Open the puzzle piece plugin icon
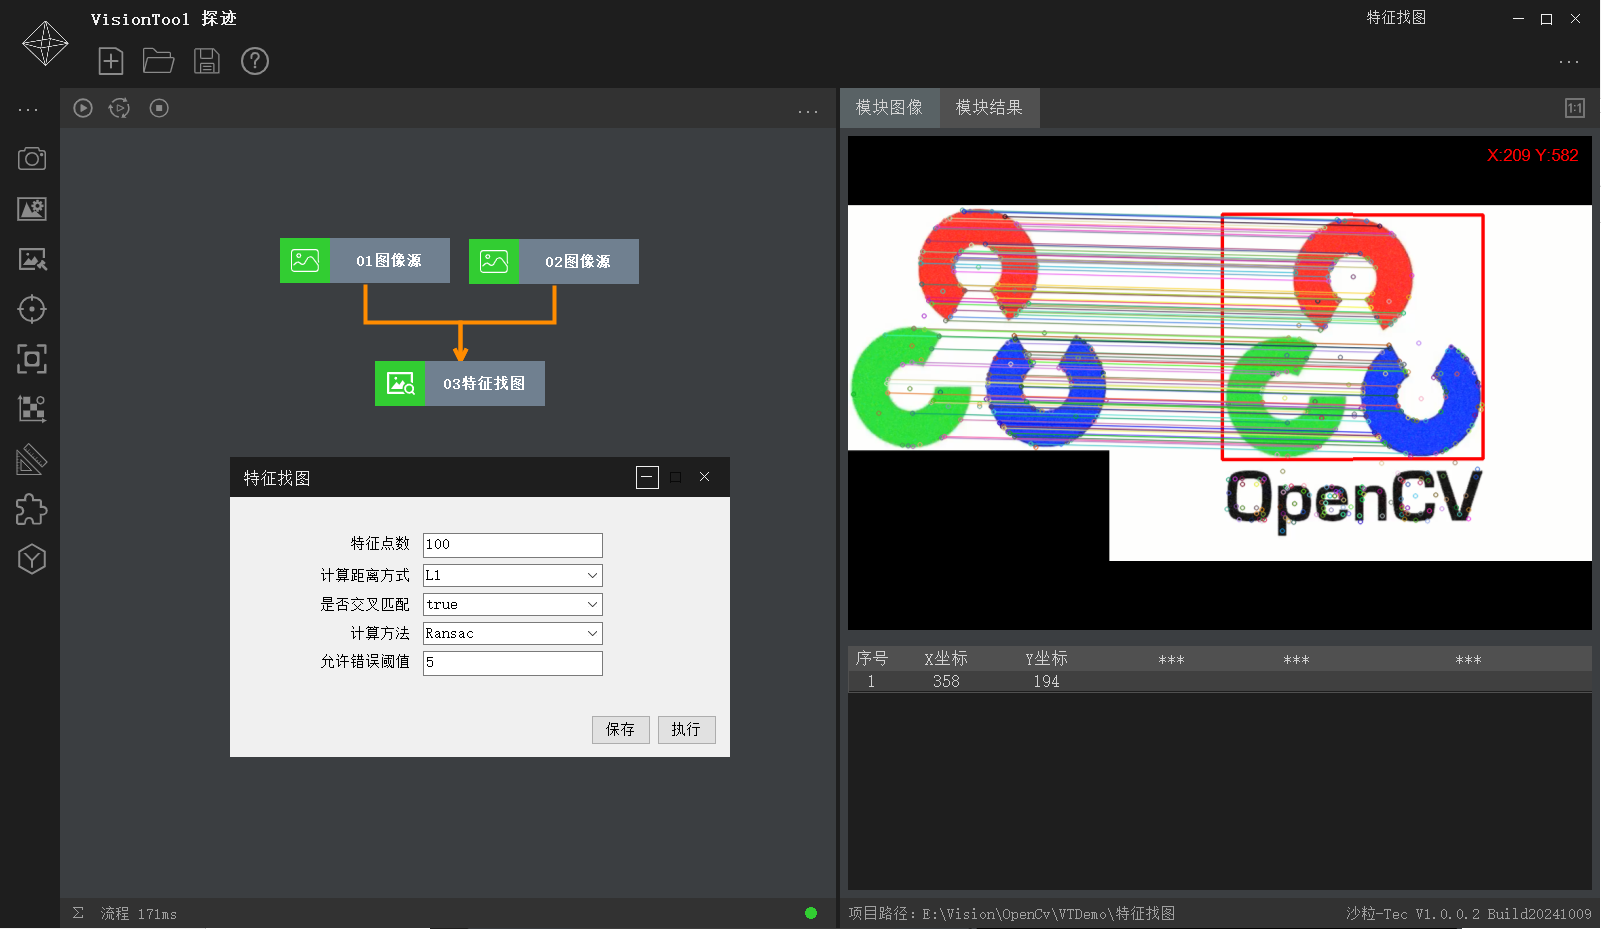Viewport: 1601px width, 929px height. (32, 510)
